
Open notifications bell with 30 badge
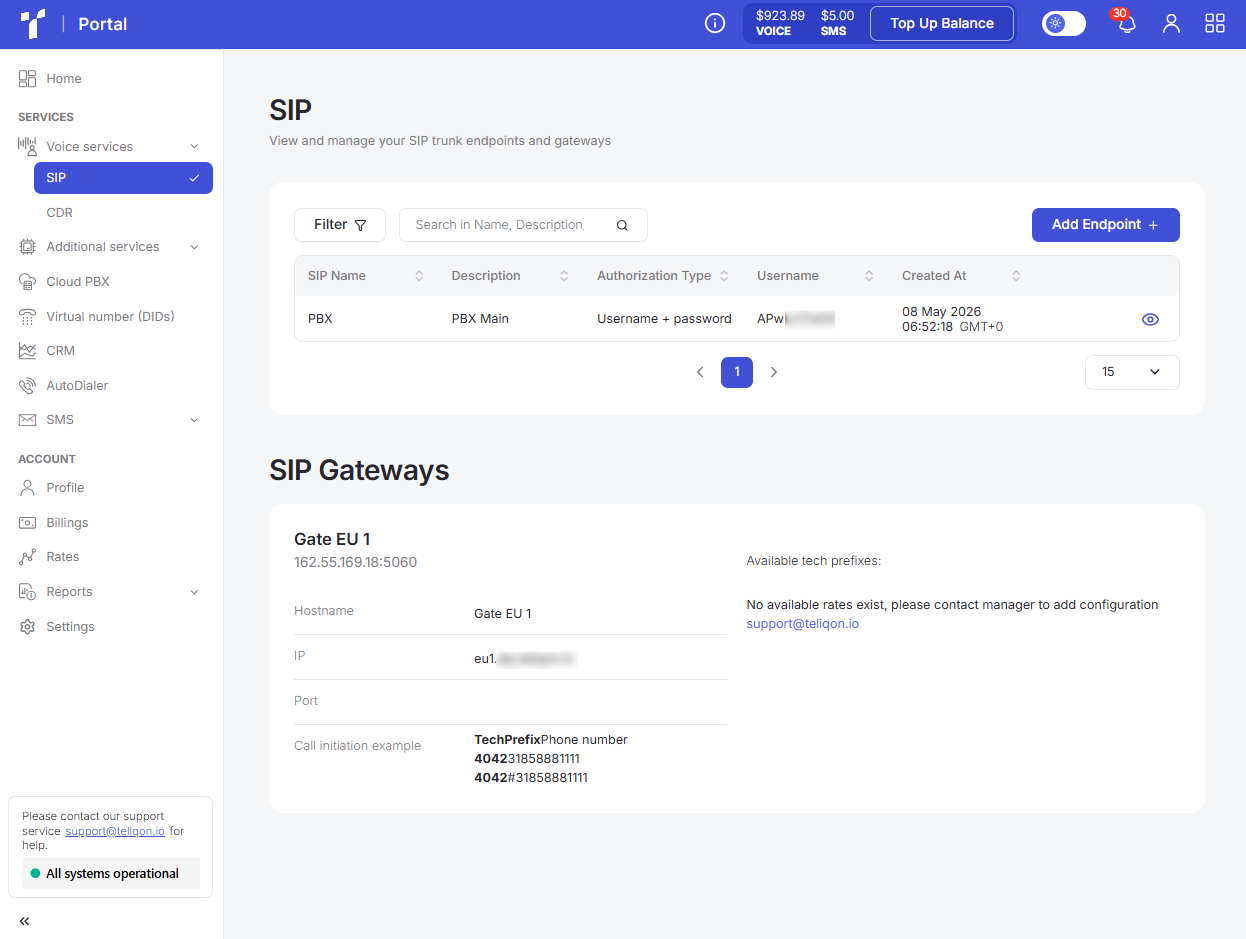pyautogui.click(x=1126, y=22)
